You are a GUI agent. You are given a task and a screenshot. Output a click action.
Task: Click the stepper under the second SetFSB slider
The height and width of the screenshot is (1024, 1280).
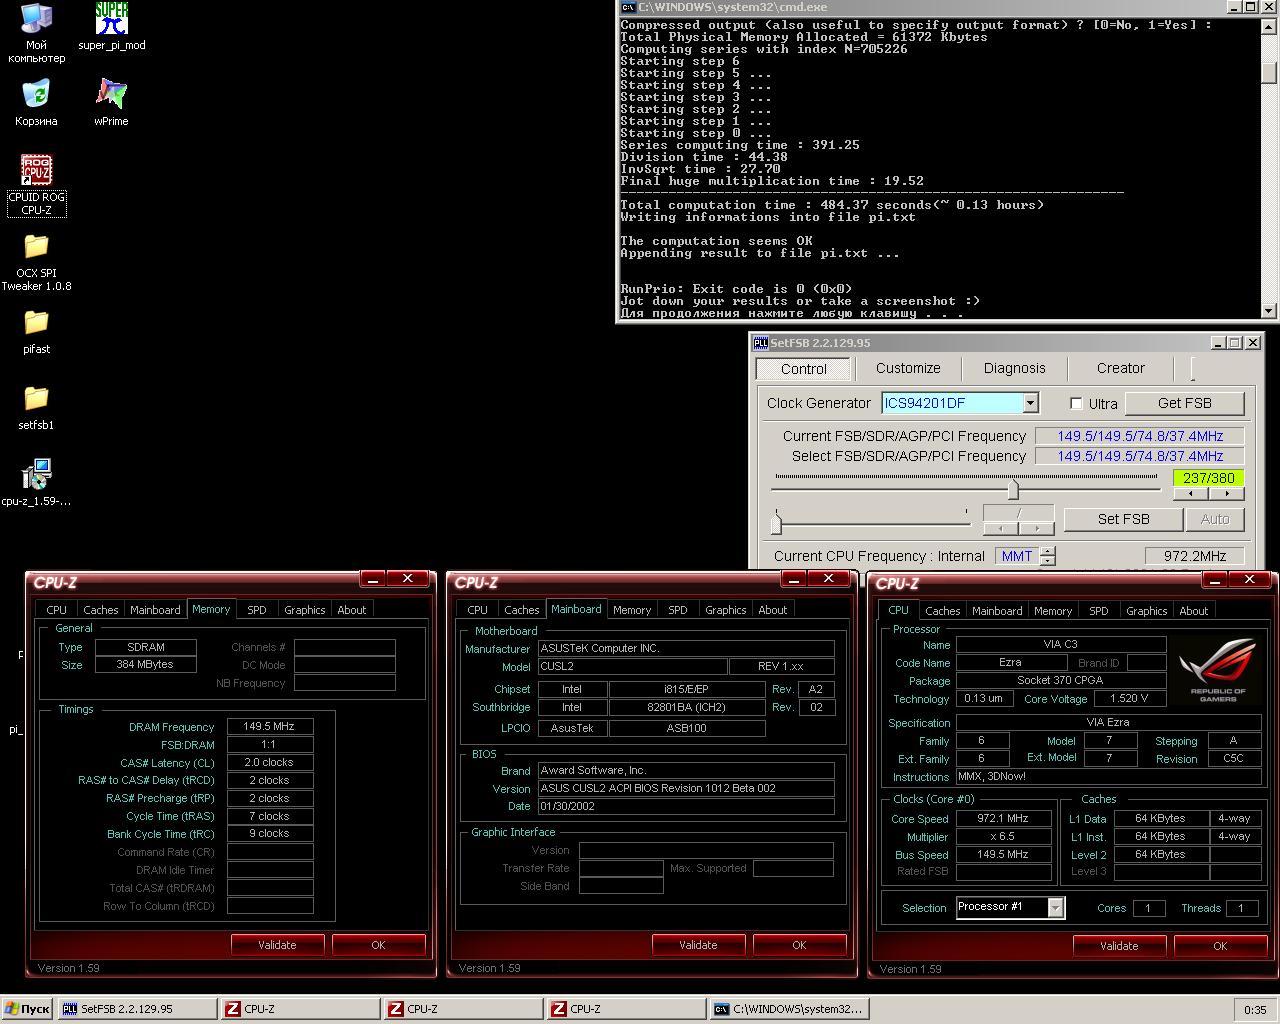coord(1018,528)
